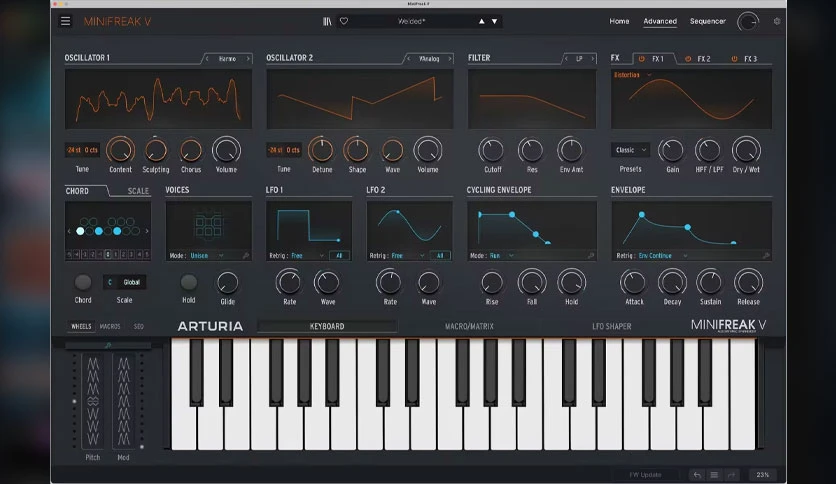Image resolution: width=836 pixels, height=484 pixels.
Task: Click the Oscillator 1 Sculpting knob
Action: tap(156, 150)
